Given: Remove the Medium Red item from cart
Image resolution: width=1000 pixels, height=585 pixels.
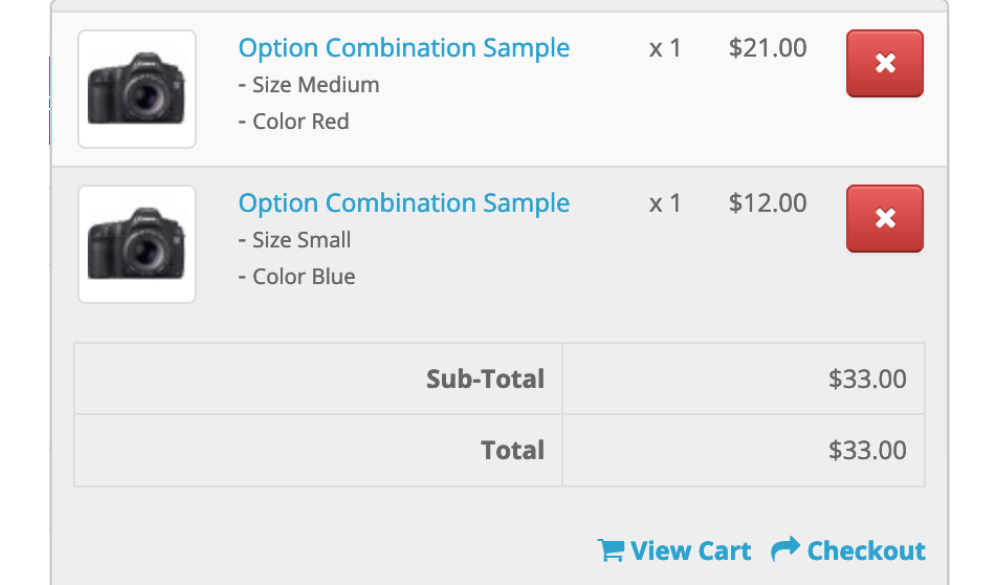Looking at the screenshot, I should (885, 64).
